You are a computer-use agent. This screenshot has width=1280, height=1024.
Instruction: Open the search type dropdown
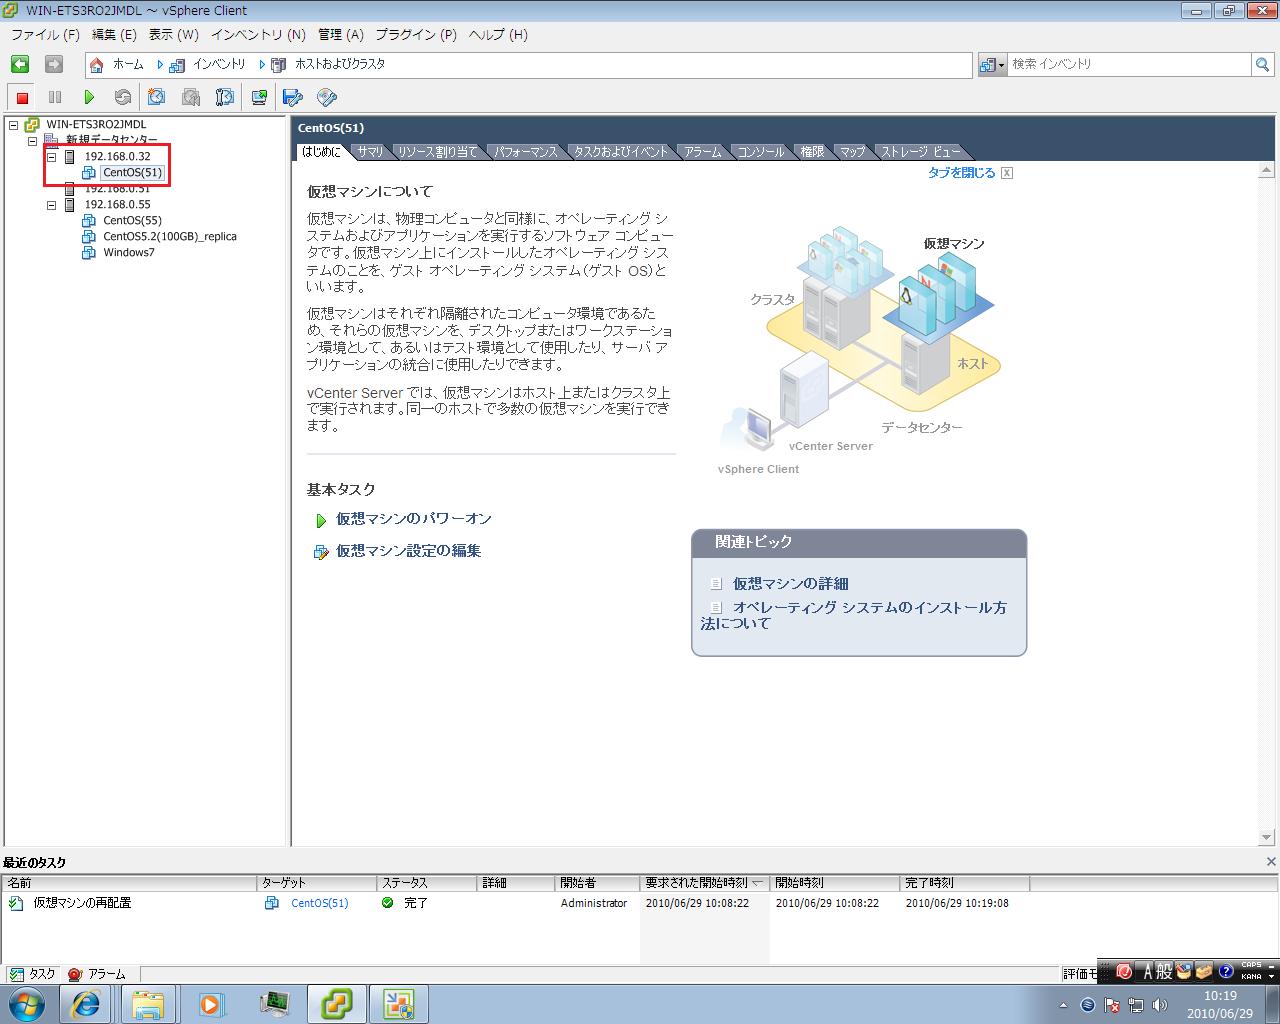[x=992, y=64]
